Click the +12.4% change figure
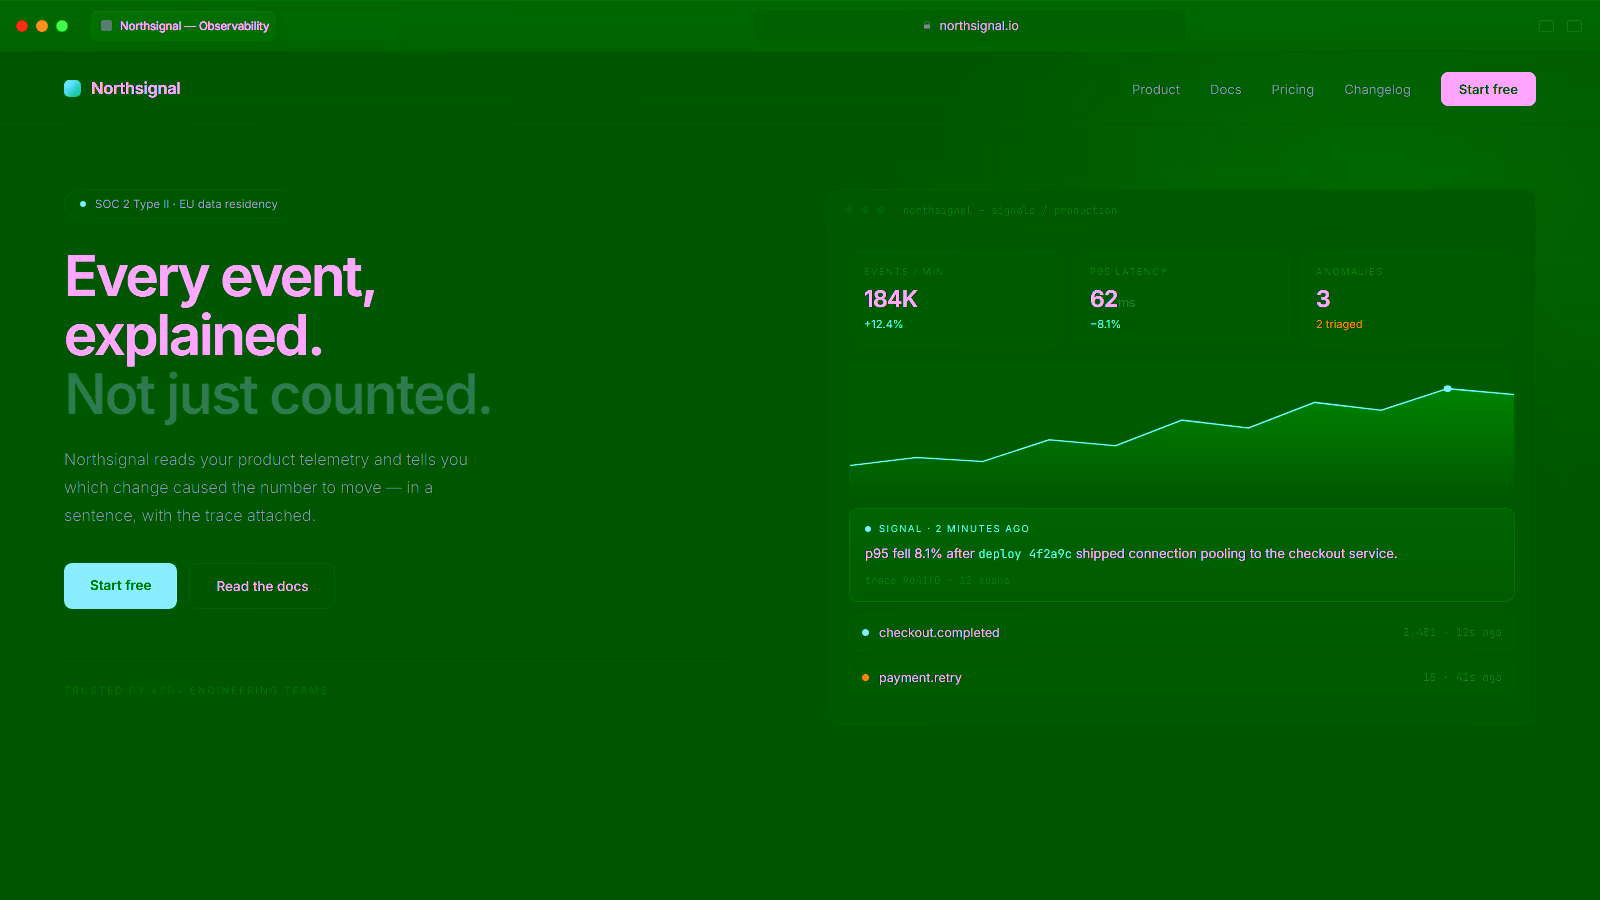Screen dimensions: 1600x900 tap(883, 324)
